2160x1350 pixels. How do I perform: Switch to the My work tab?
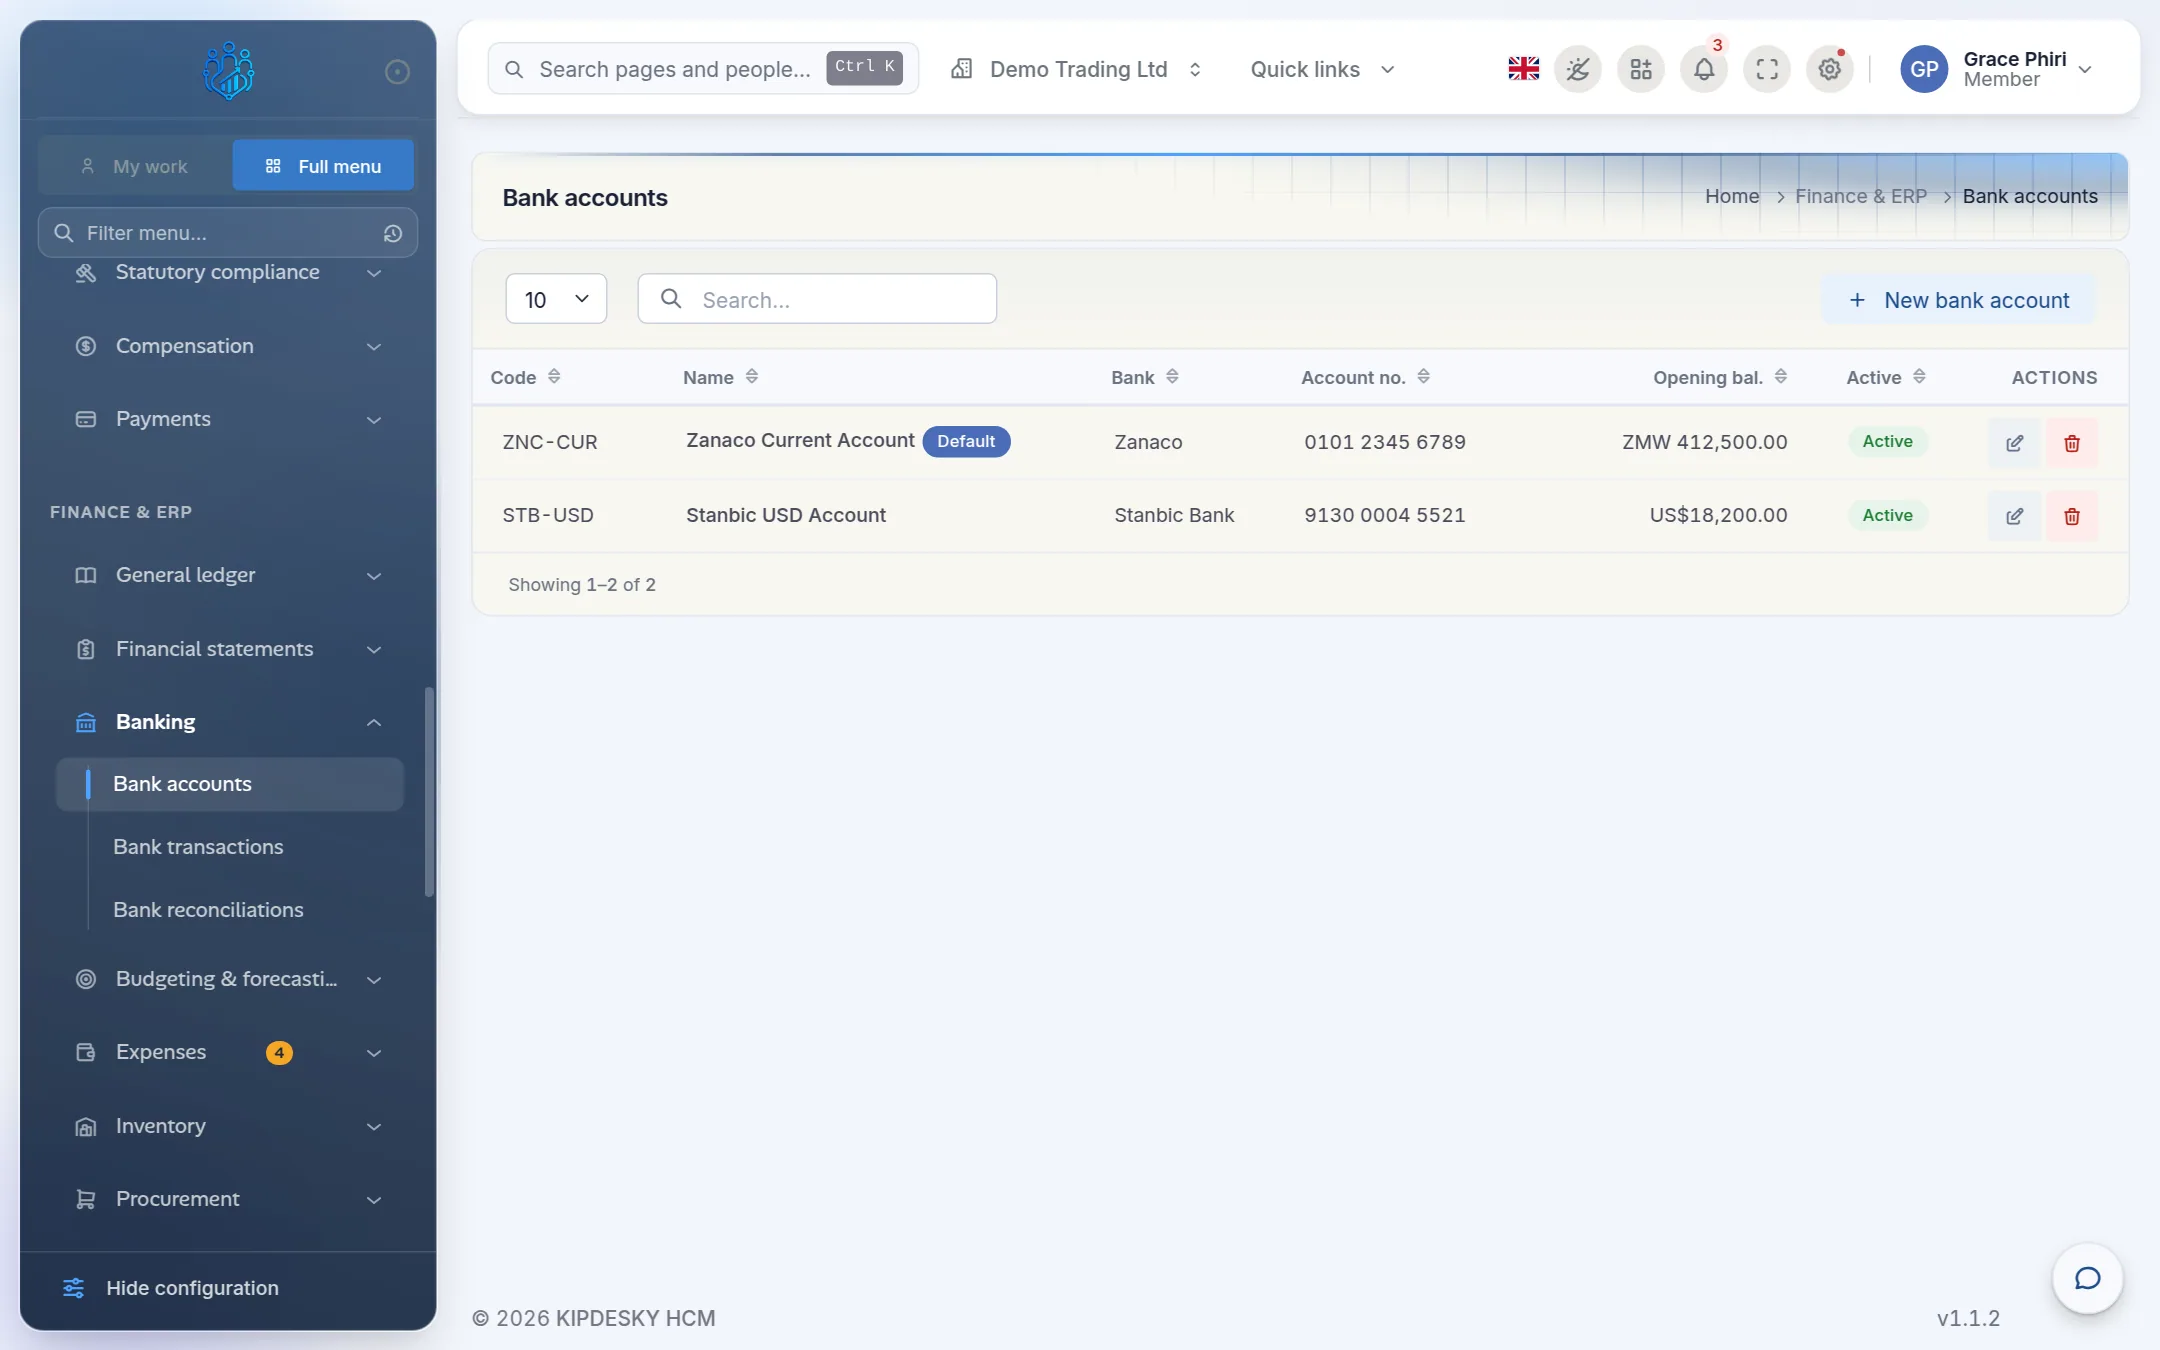point(135,166)
